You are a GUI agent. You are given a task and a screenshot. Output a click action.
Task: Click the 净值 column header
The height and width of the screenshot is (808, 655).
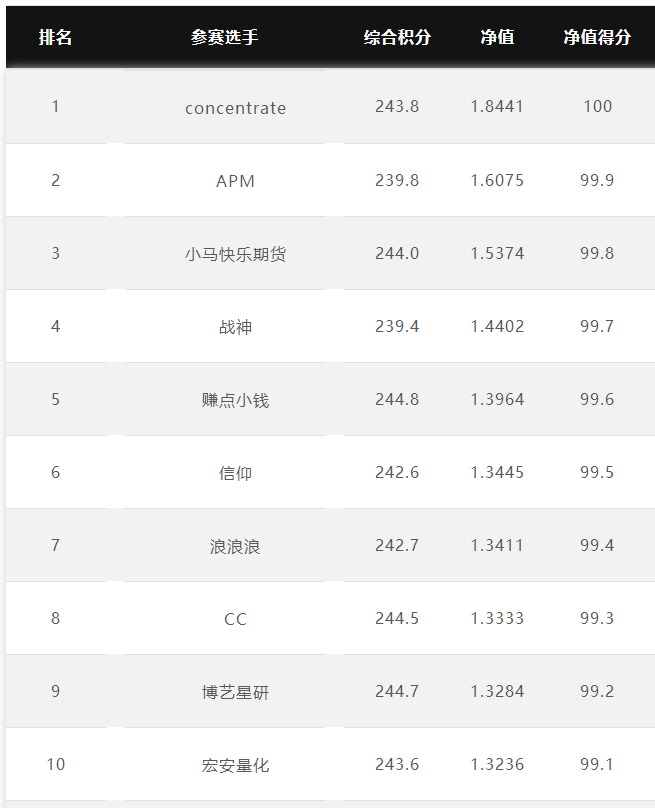click(x=497, y=37)
